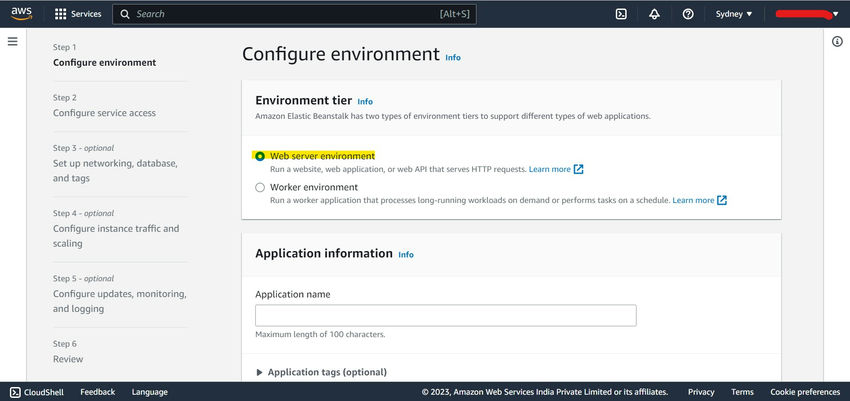Open the notifications bell
The width and height of the screenshot is (850, 401).
[654, 14]
